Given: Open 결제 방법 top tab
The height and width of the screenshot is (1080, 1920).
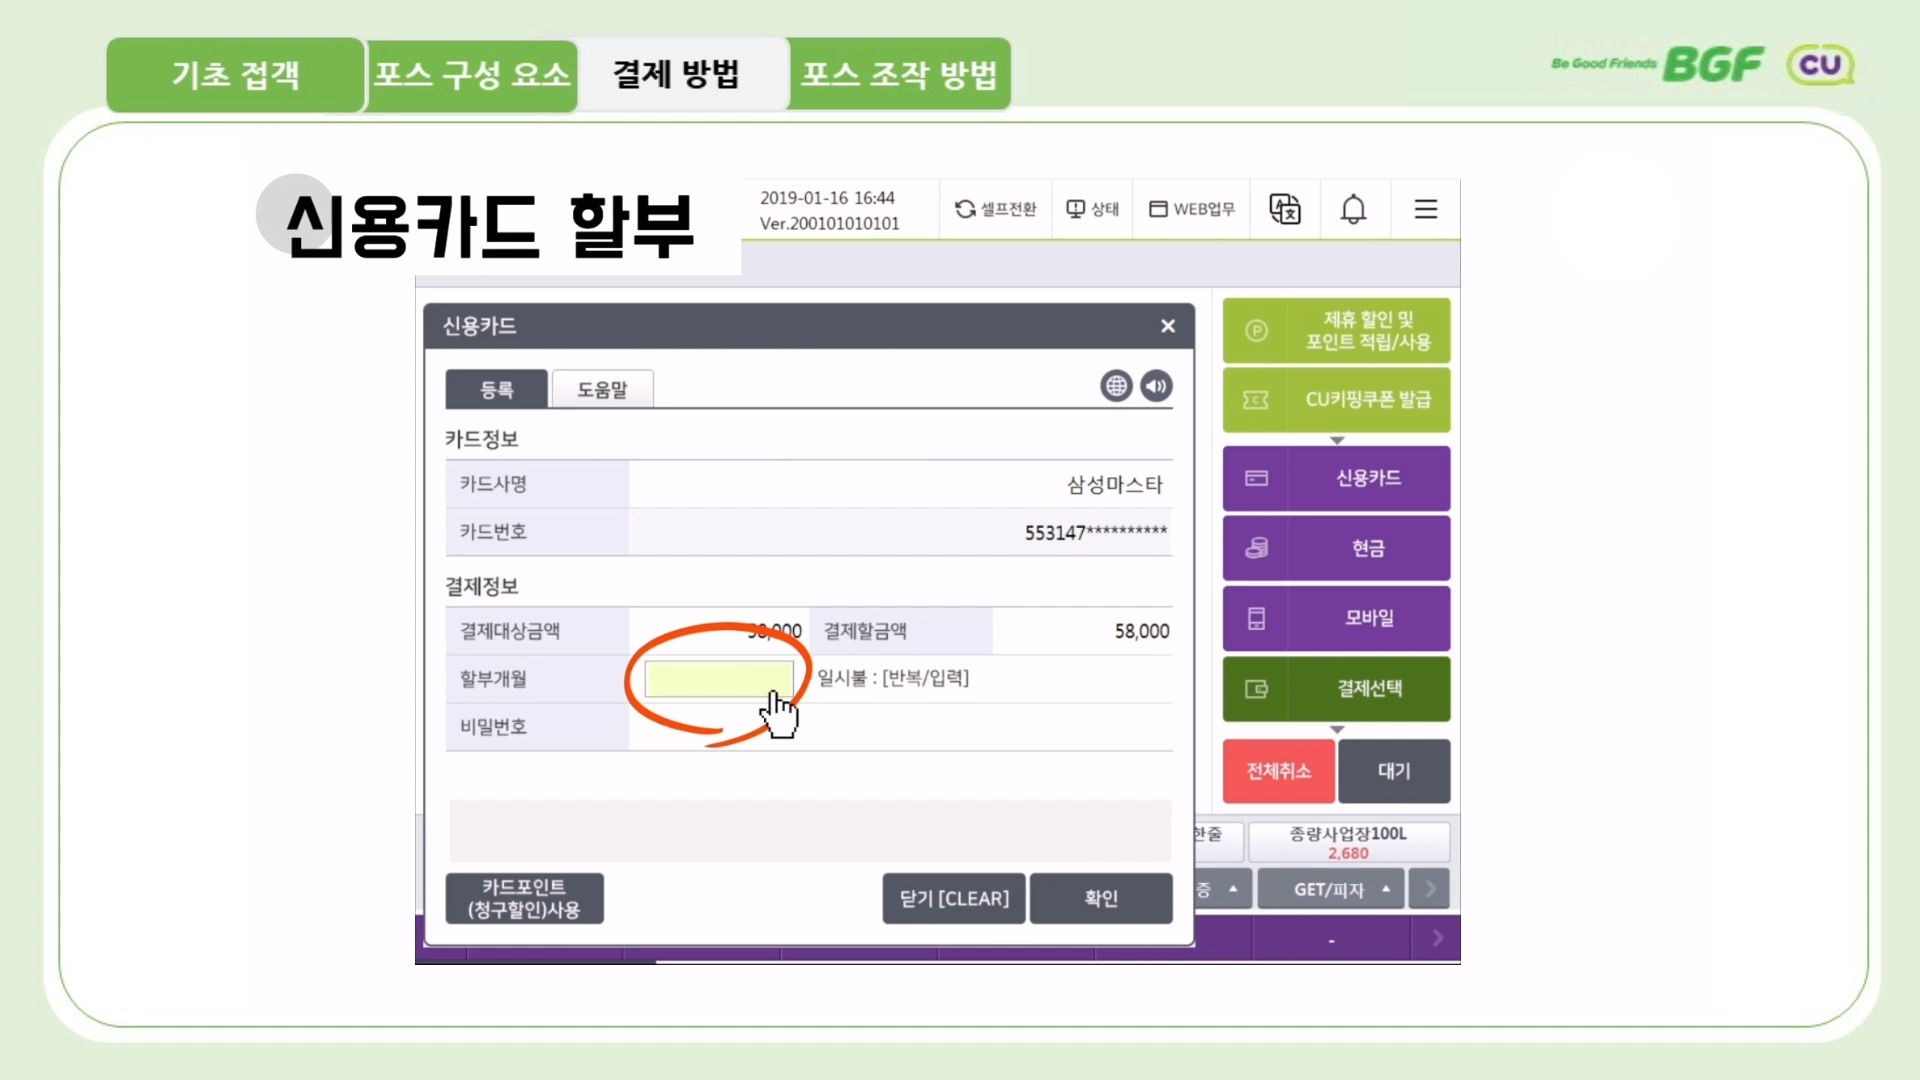Looking at the screenshot, I should (x=676, y=74).
